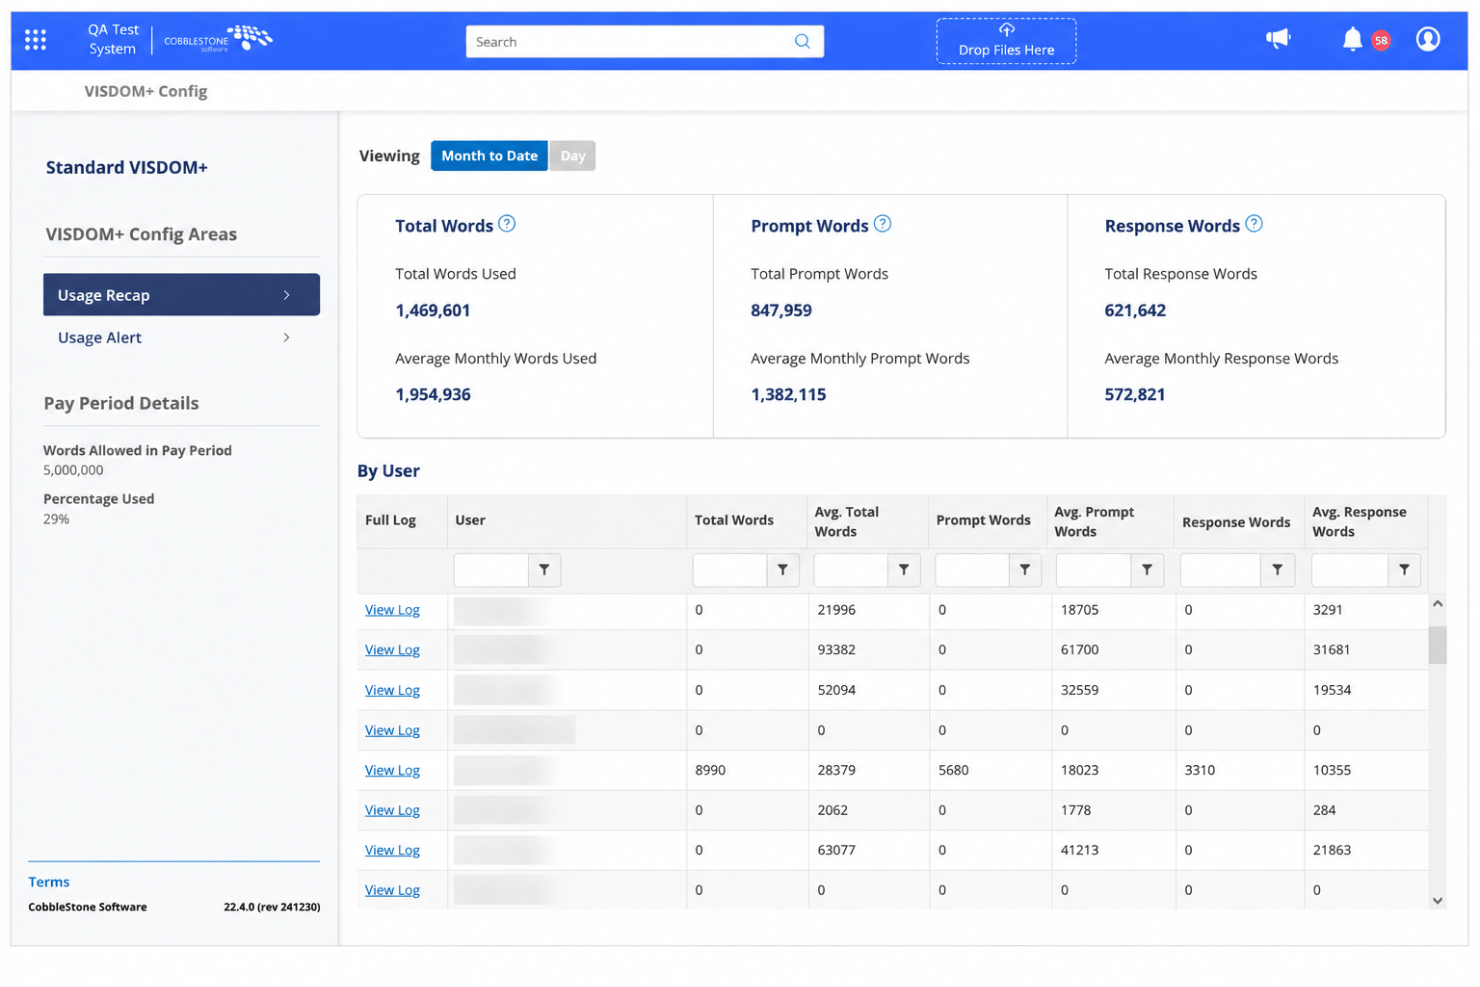Open View Log for the 2062 row

pos(392,810)
